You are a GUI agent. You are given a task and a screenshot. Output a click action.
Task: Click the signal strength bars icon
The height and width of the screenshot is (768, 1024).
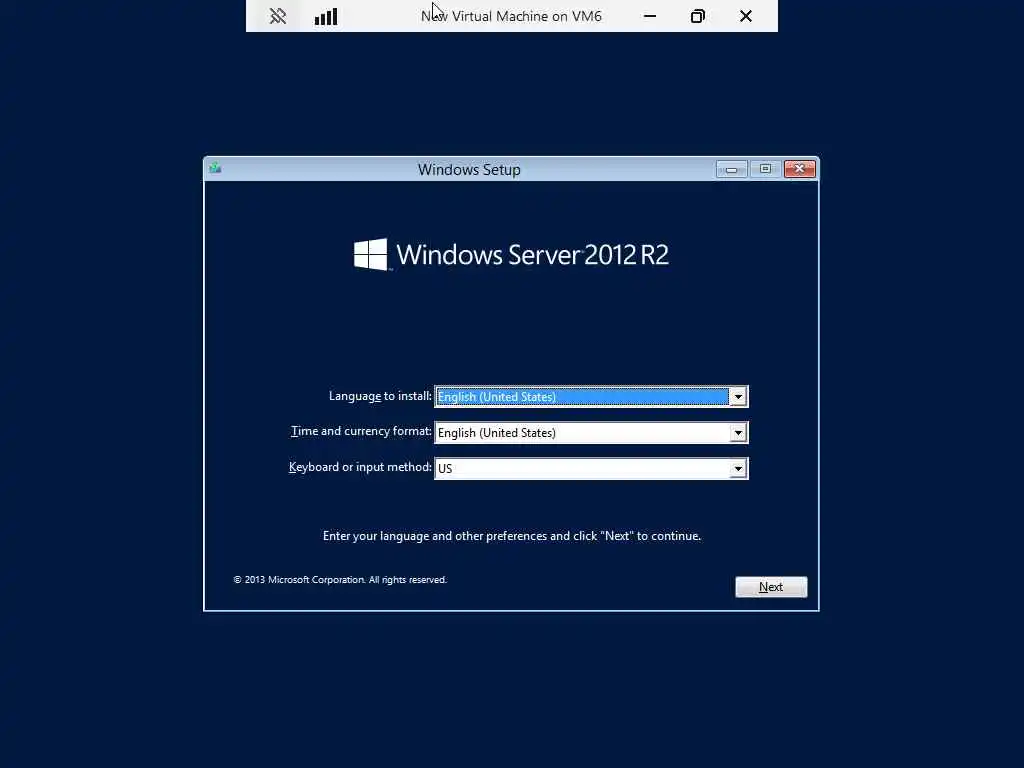pos(326,16)
